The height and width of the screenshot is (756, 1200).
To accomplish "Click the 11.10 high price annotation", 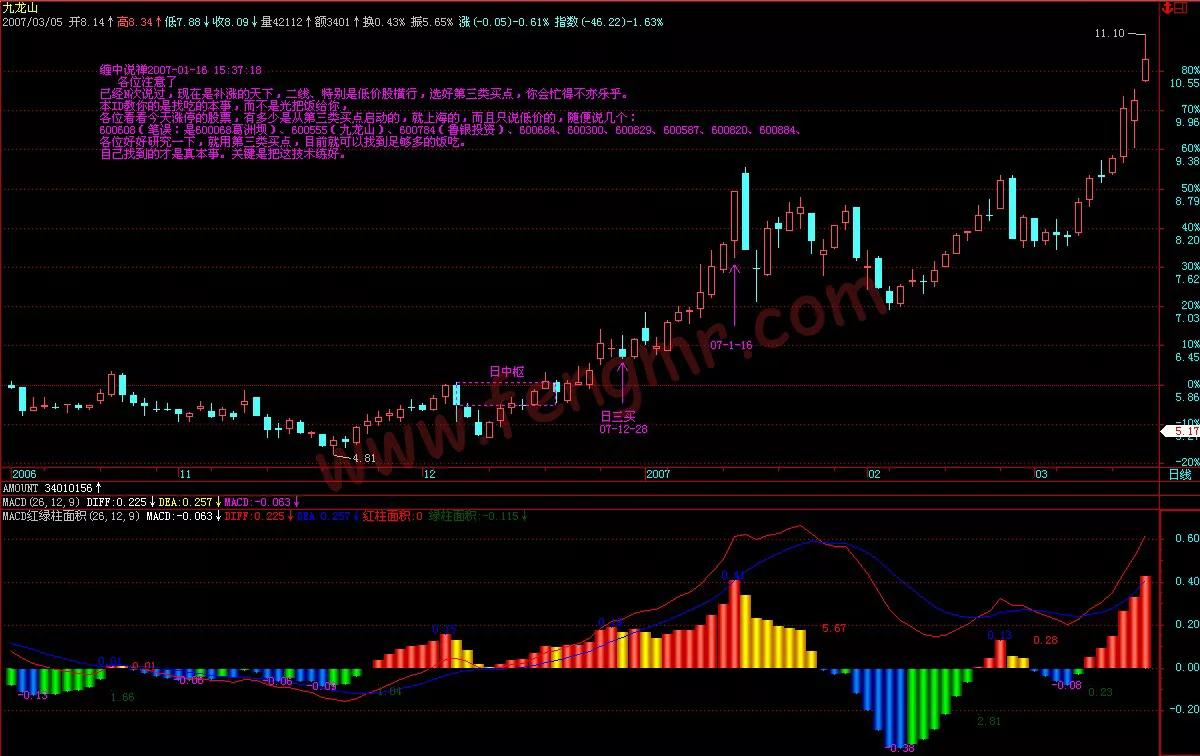I will click(1110, 34).
